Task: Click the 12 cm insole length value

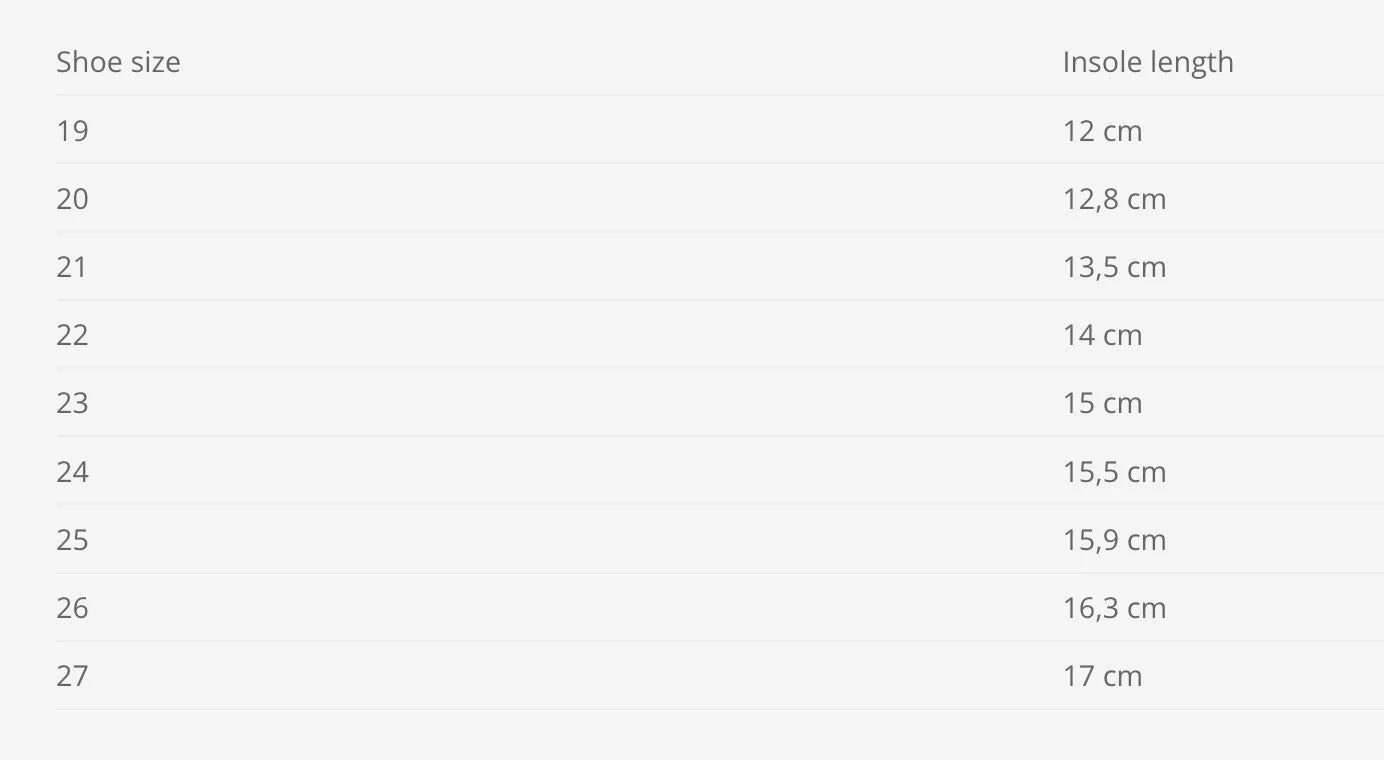Action: tap(1102, 131)
